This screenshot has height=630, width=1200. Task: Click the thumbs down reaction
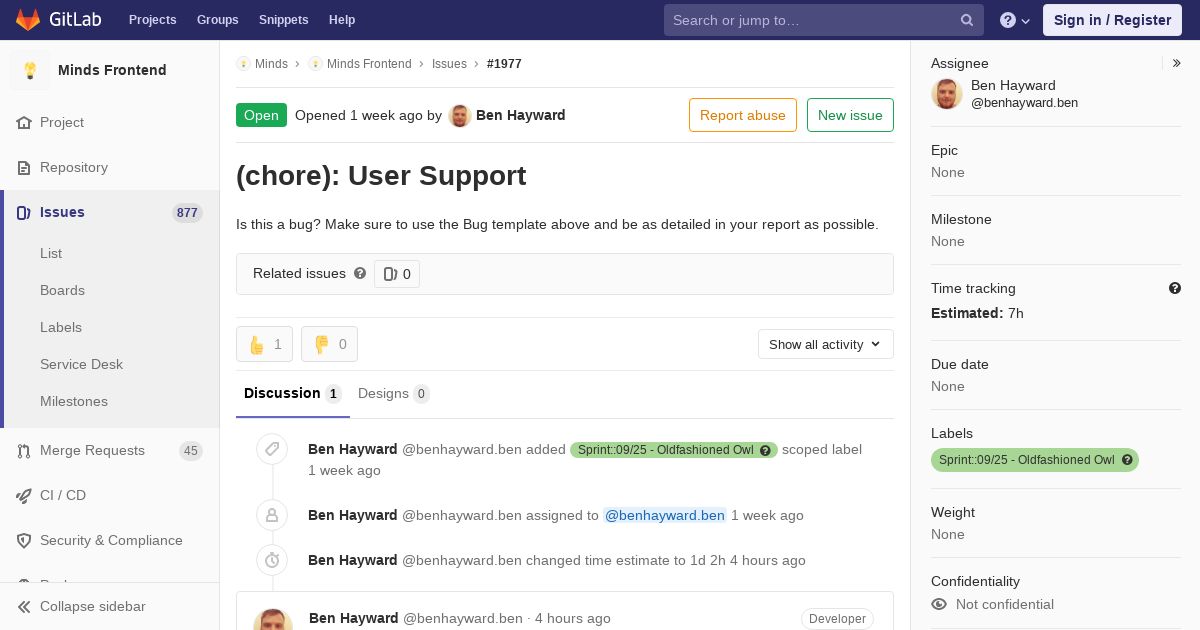[x=329, y=344]
